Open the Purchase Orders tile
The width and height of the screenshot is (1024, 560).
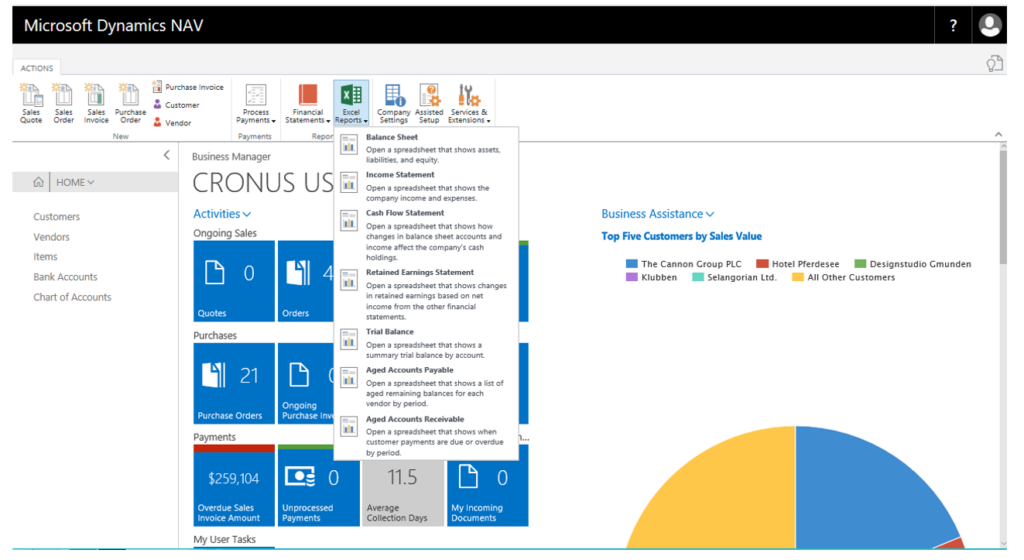point(234,383)
